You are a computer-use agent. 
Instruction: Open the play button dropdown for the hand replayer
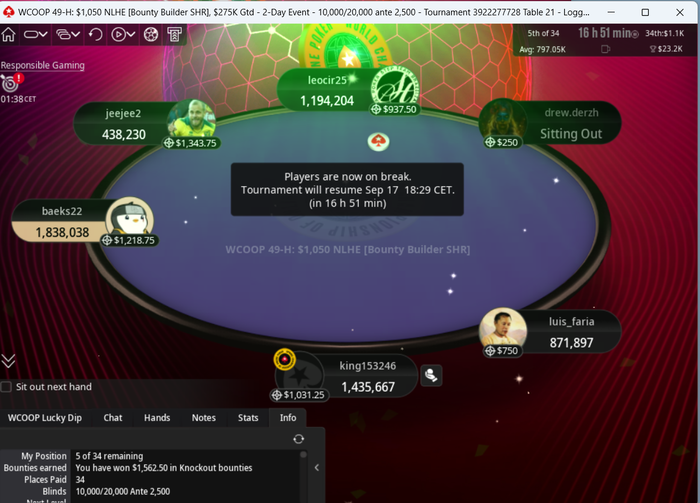click(x=123, y=34)
